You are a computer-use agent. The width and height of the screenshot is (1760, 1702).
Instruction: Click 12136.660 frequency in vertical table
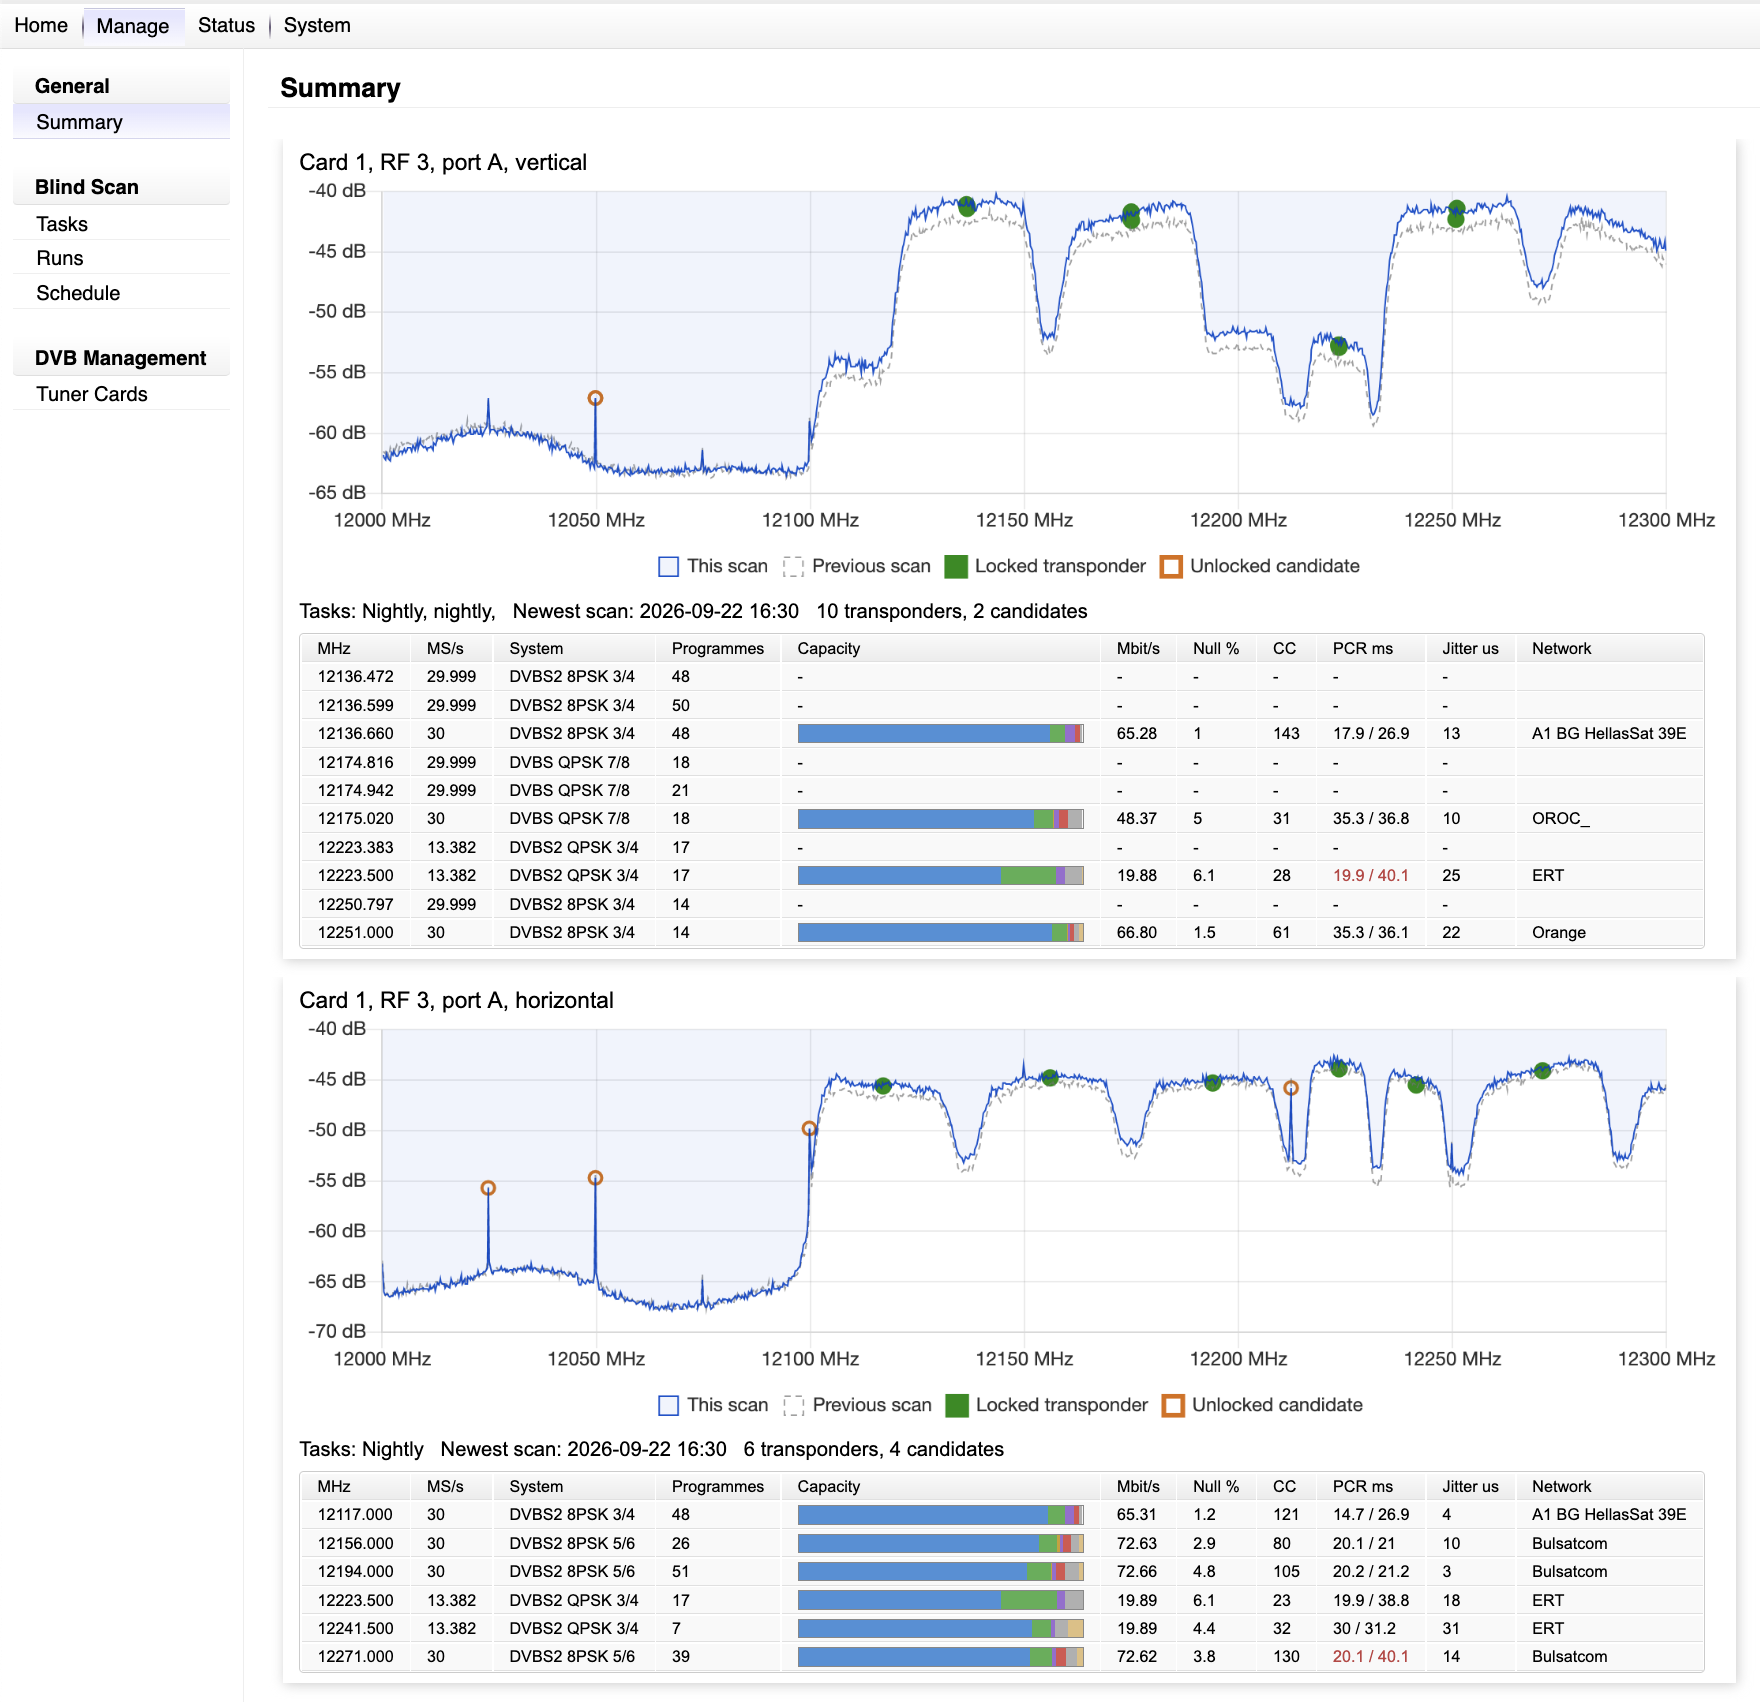click(356, 733)
